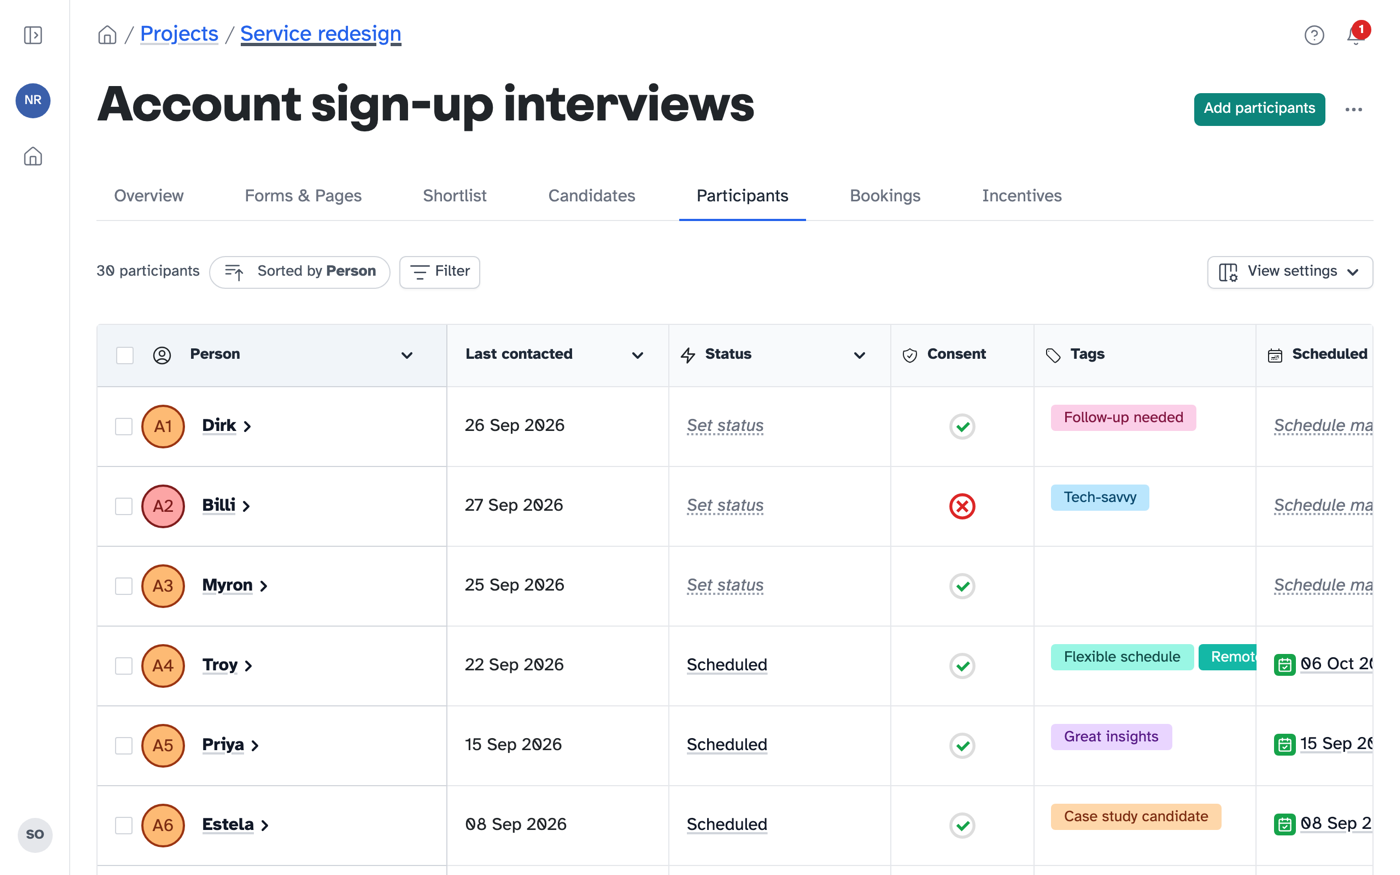Open the NR user avatar
This screenshot has height=875, width=1400.
tap(33, 100)
